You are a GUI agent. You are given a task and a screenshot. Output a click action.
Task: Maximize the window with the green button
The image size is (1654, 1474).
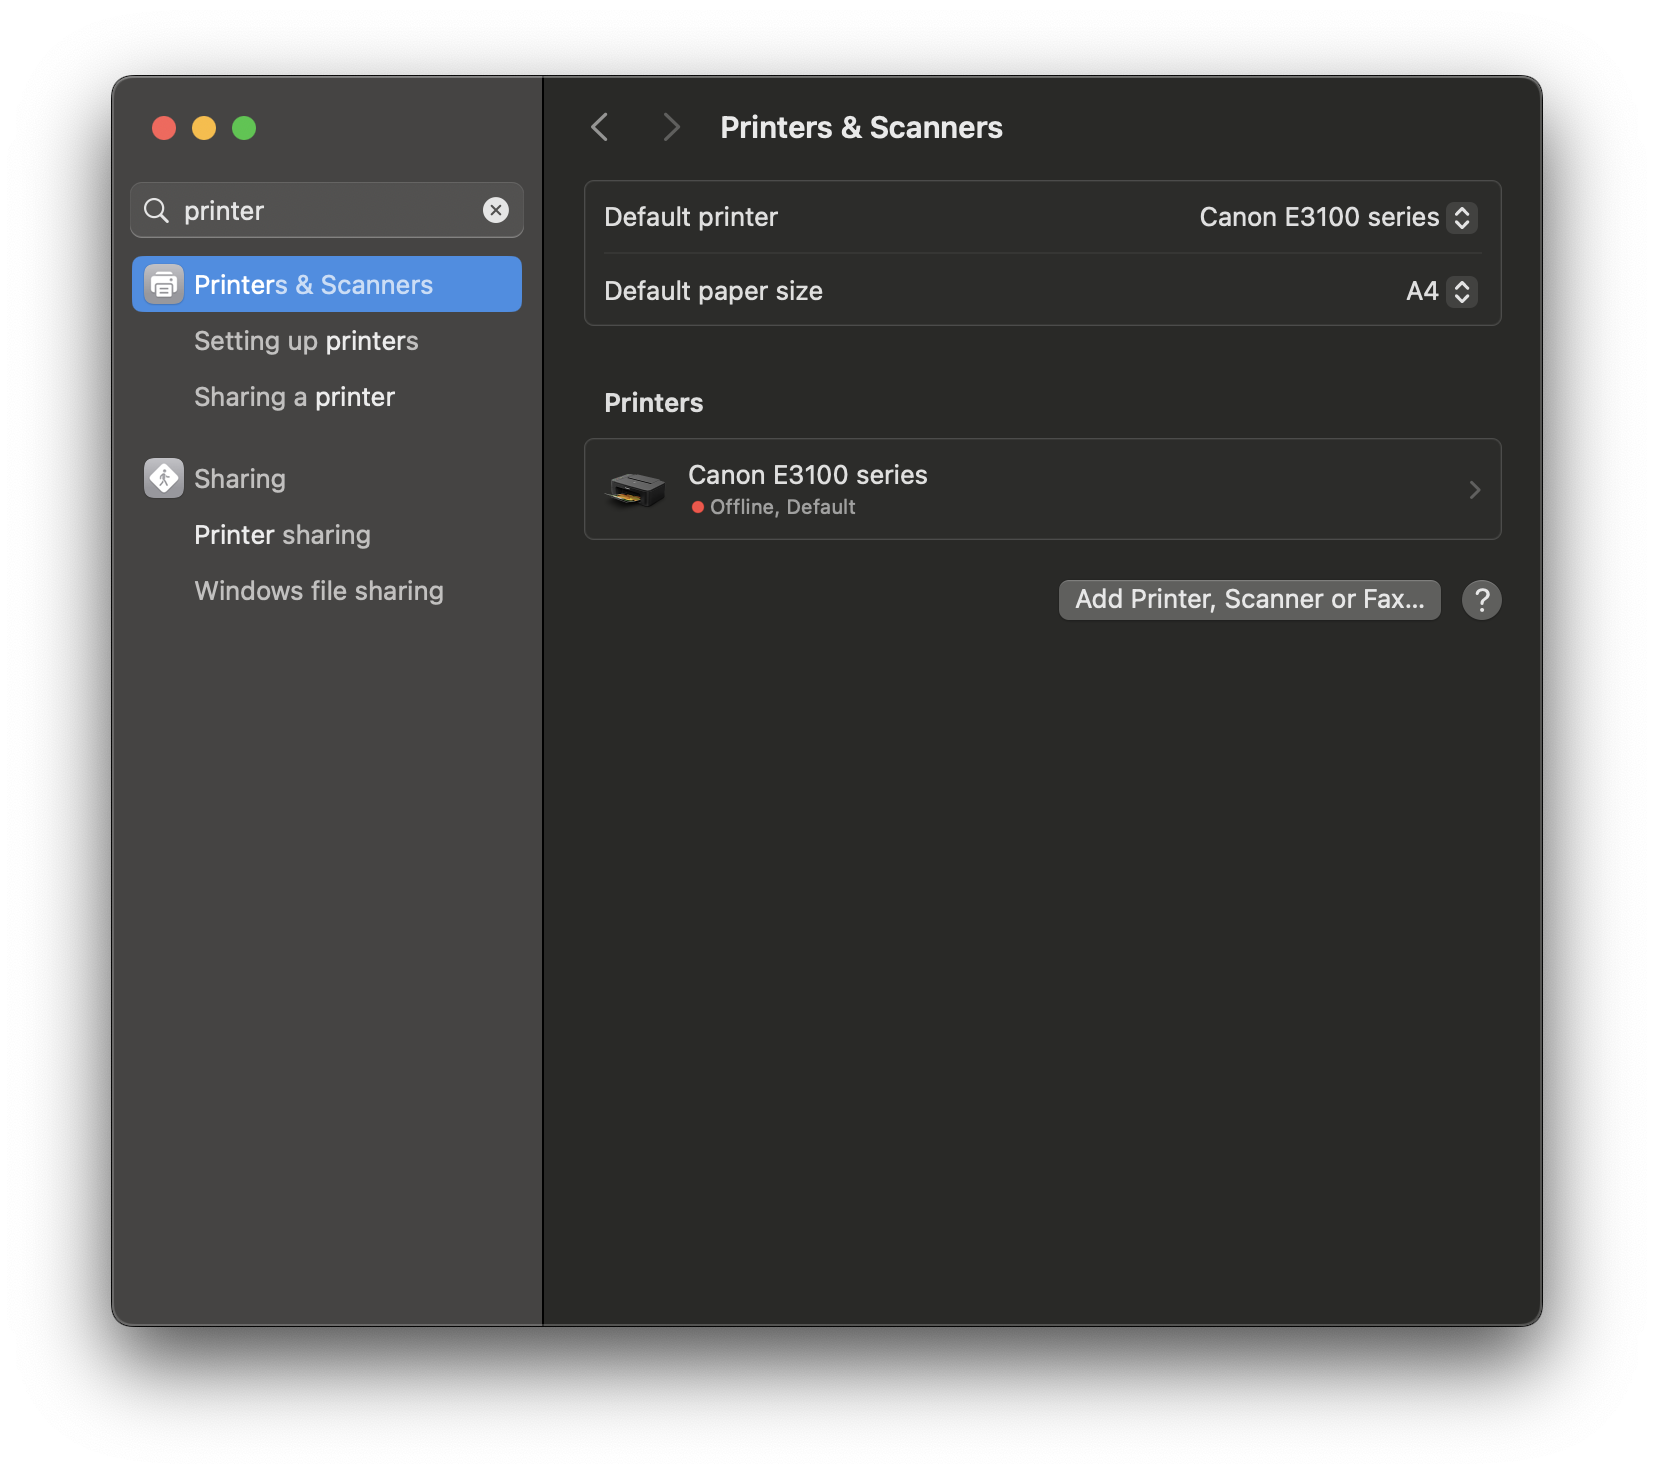[x=244, y=128]
